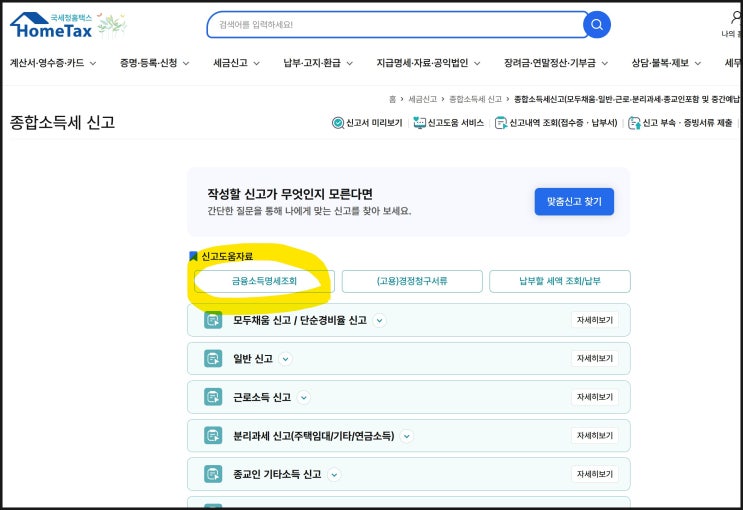Click the document icon beside 종교인 기타소득 신고
Image resolution: width=743 pixels, height=510 pixels.
(213, 474)
